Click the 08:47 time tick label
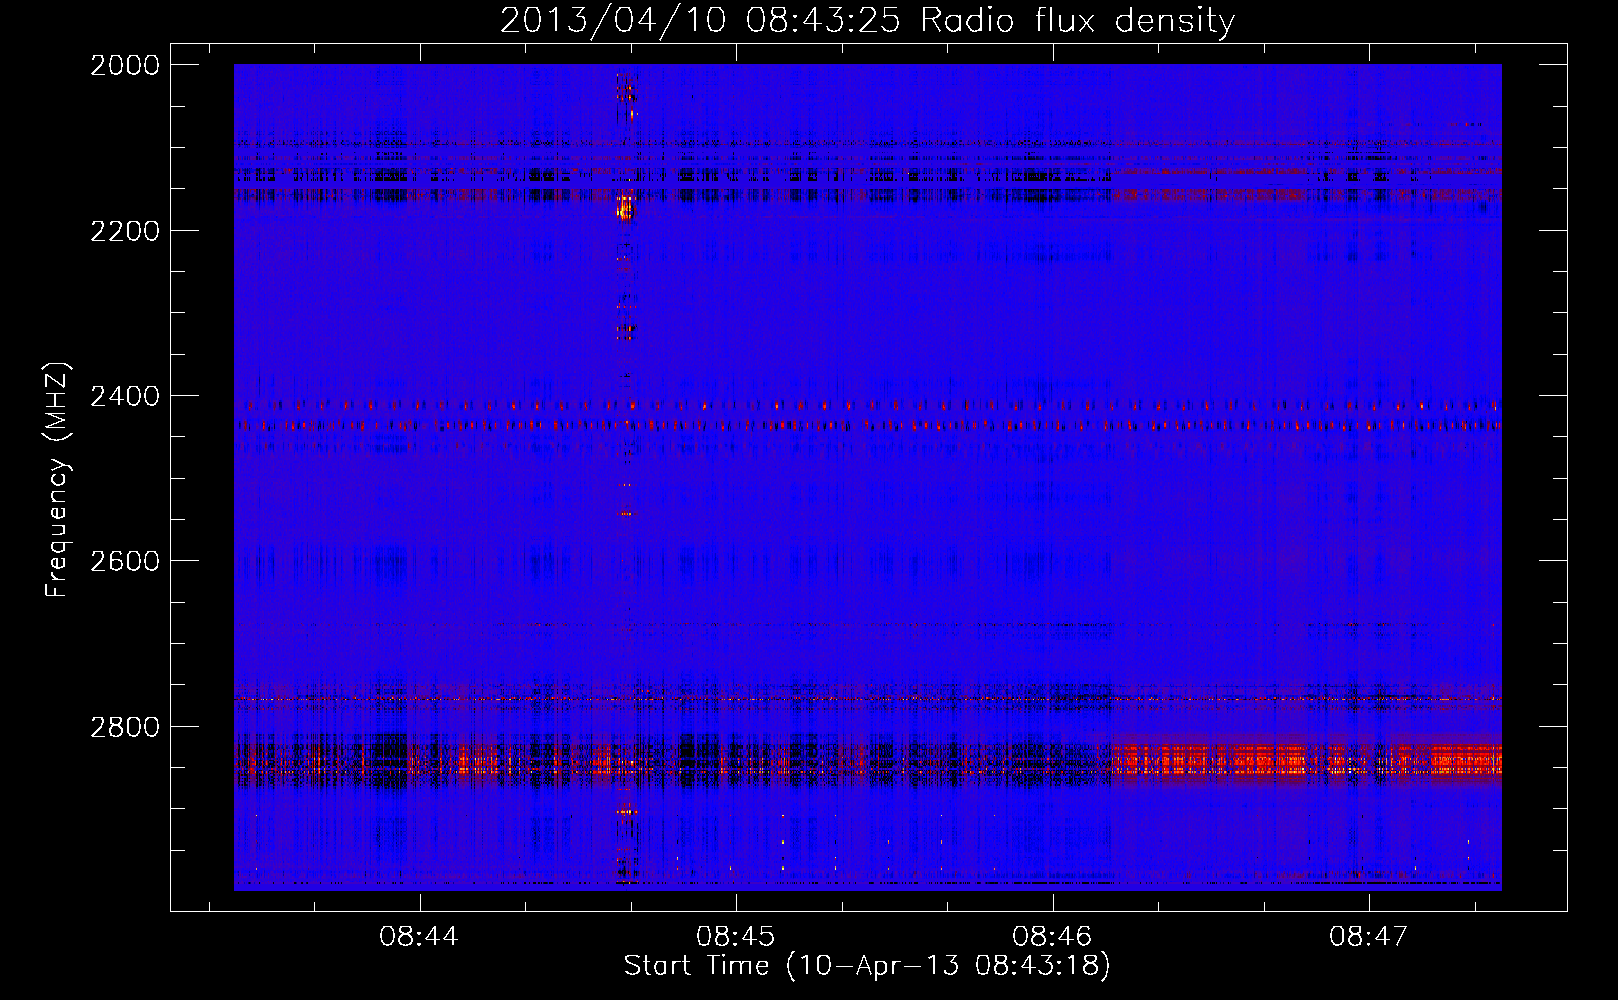 click(x=1368, y=936)
